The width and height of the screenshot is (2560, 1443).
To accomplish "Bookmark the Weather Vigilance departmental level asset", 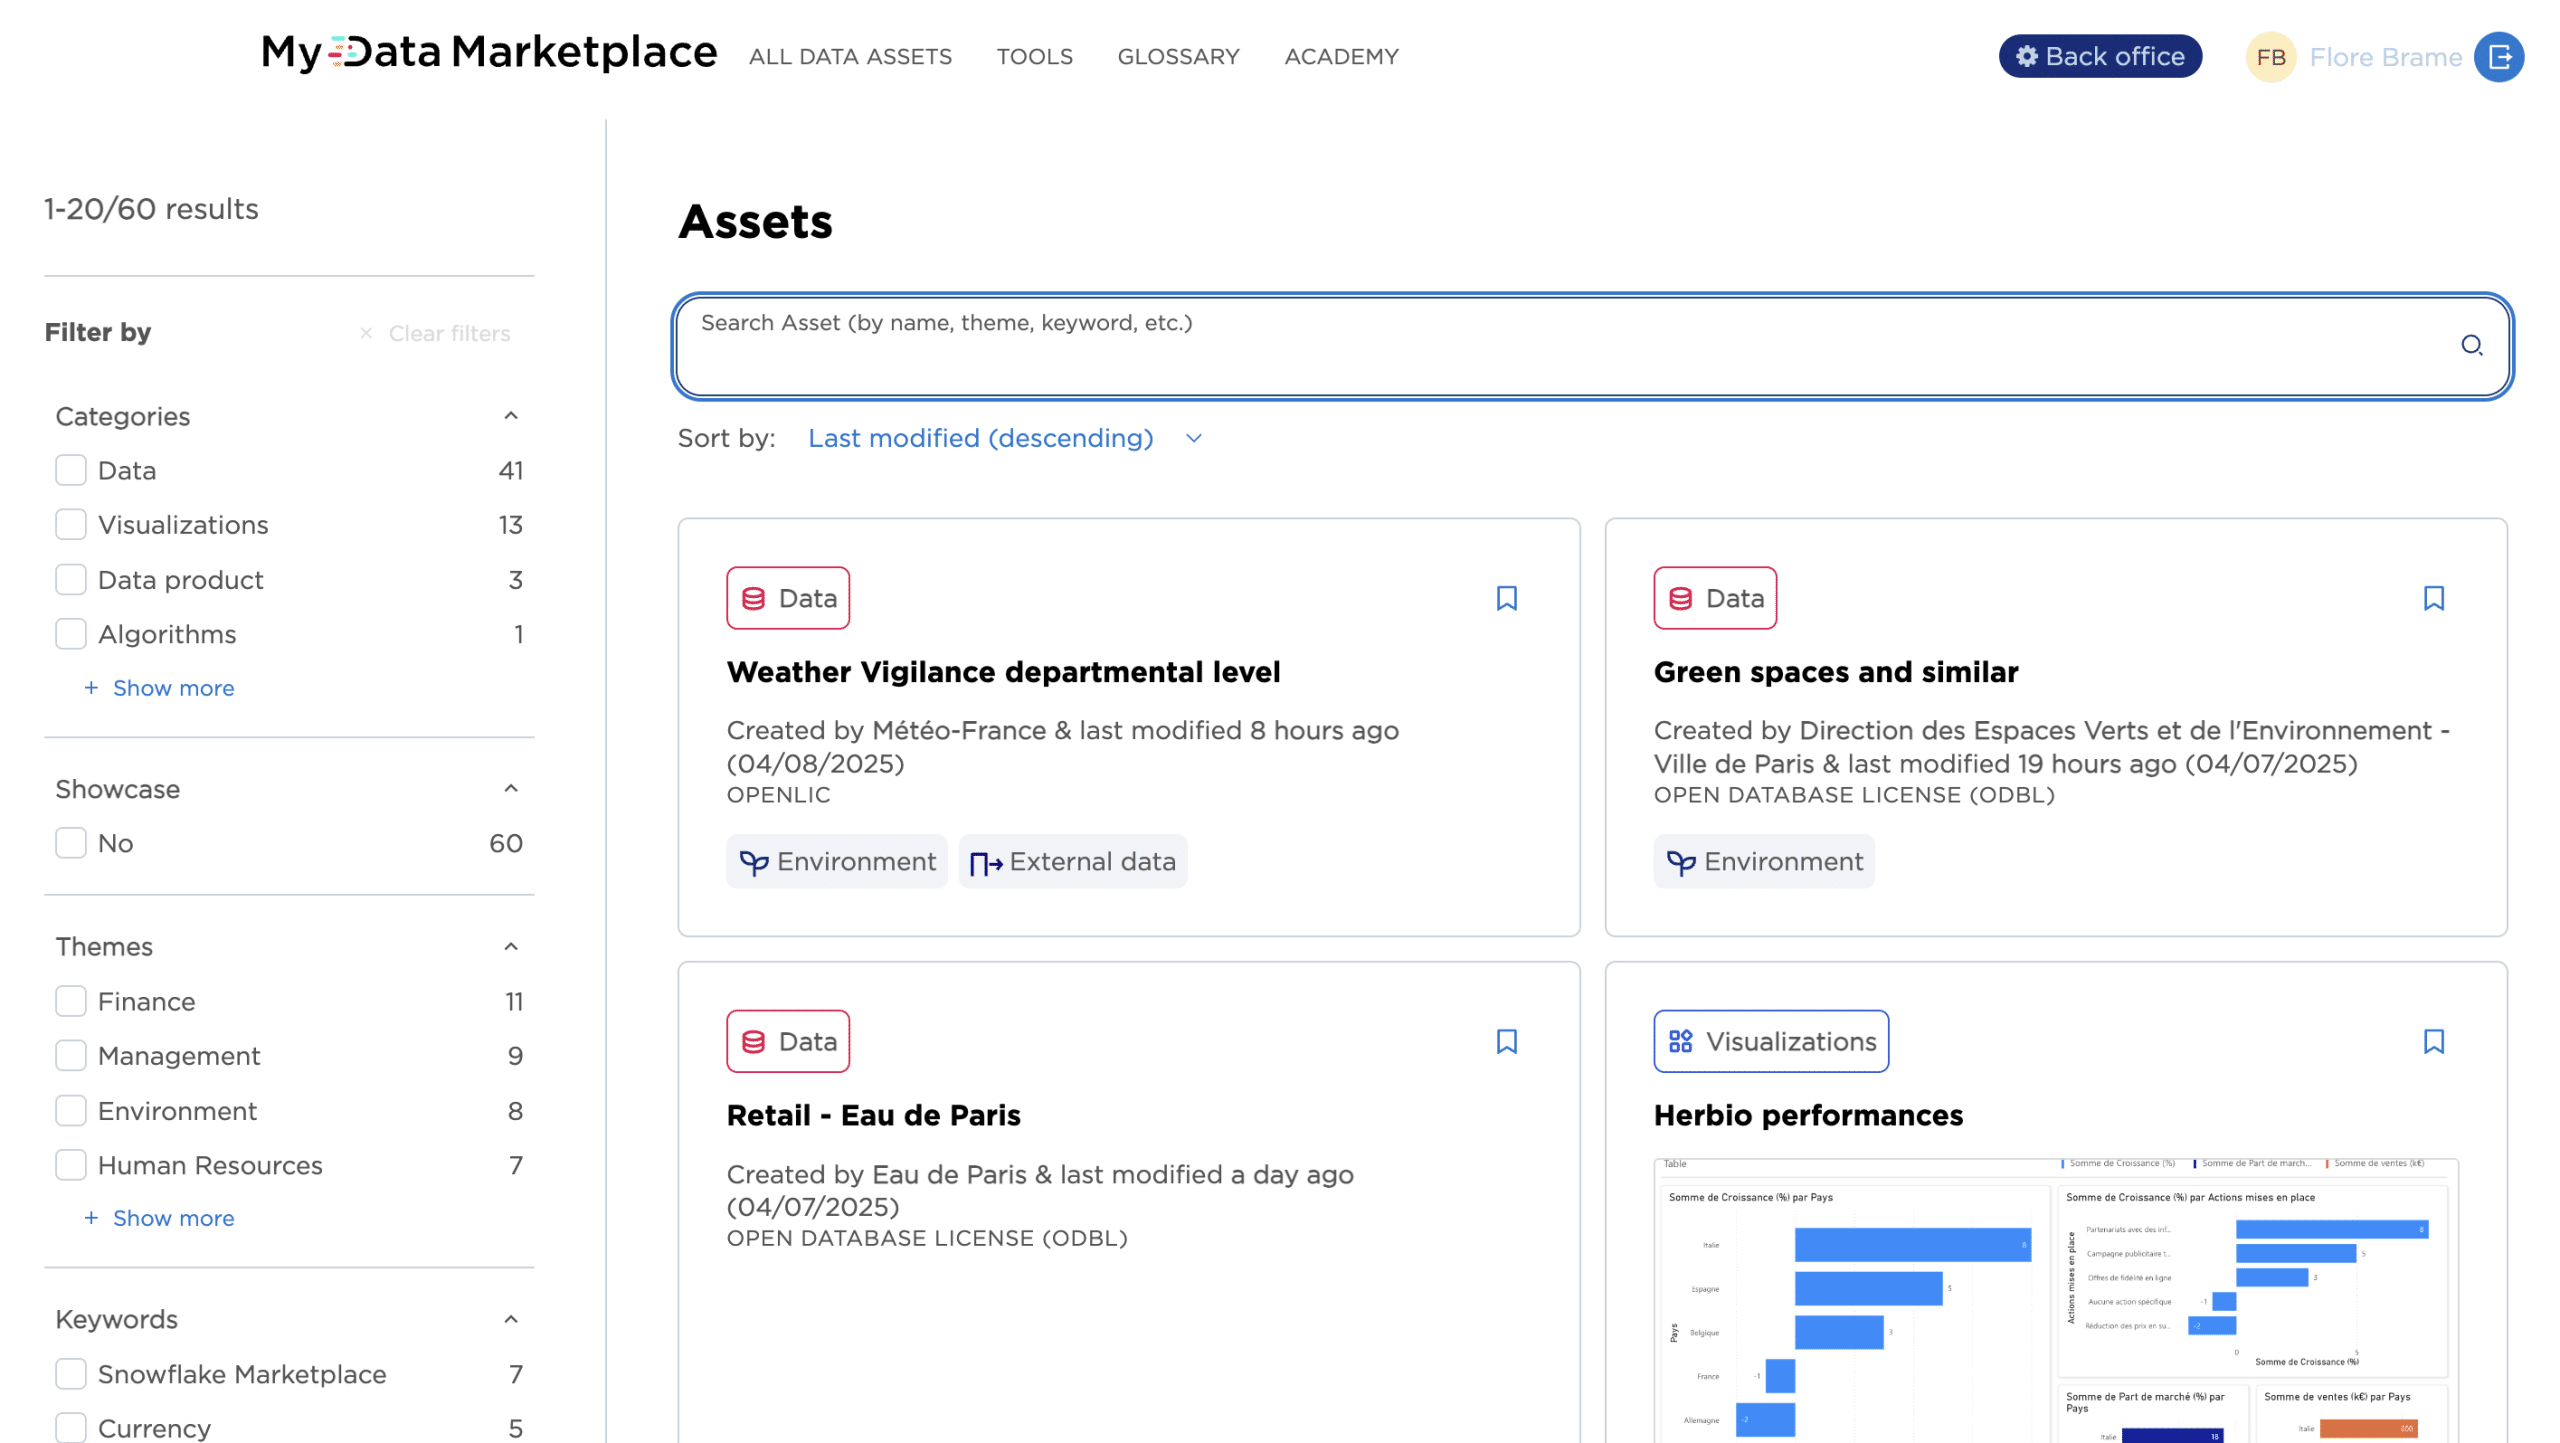I will [x=1506, y=598].
